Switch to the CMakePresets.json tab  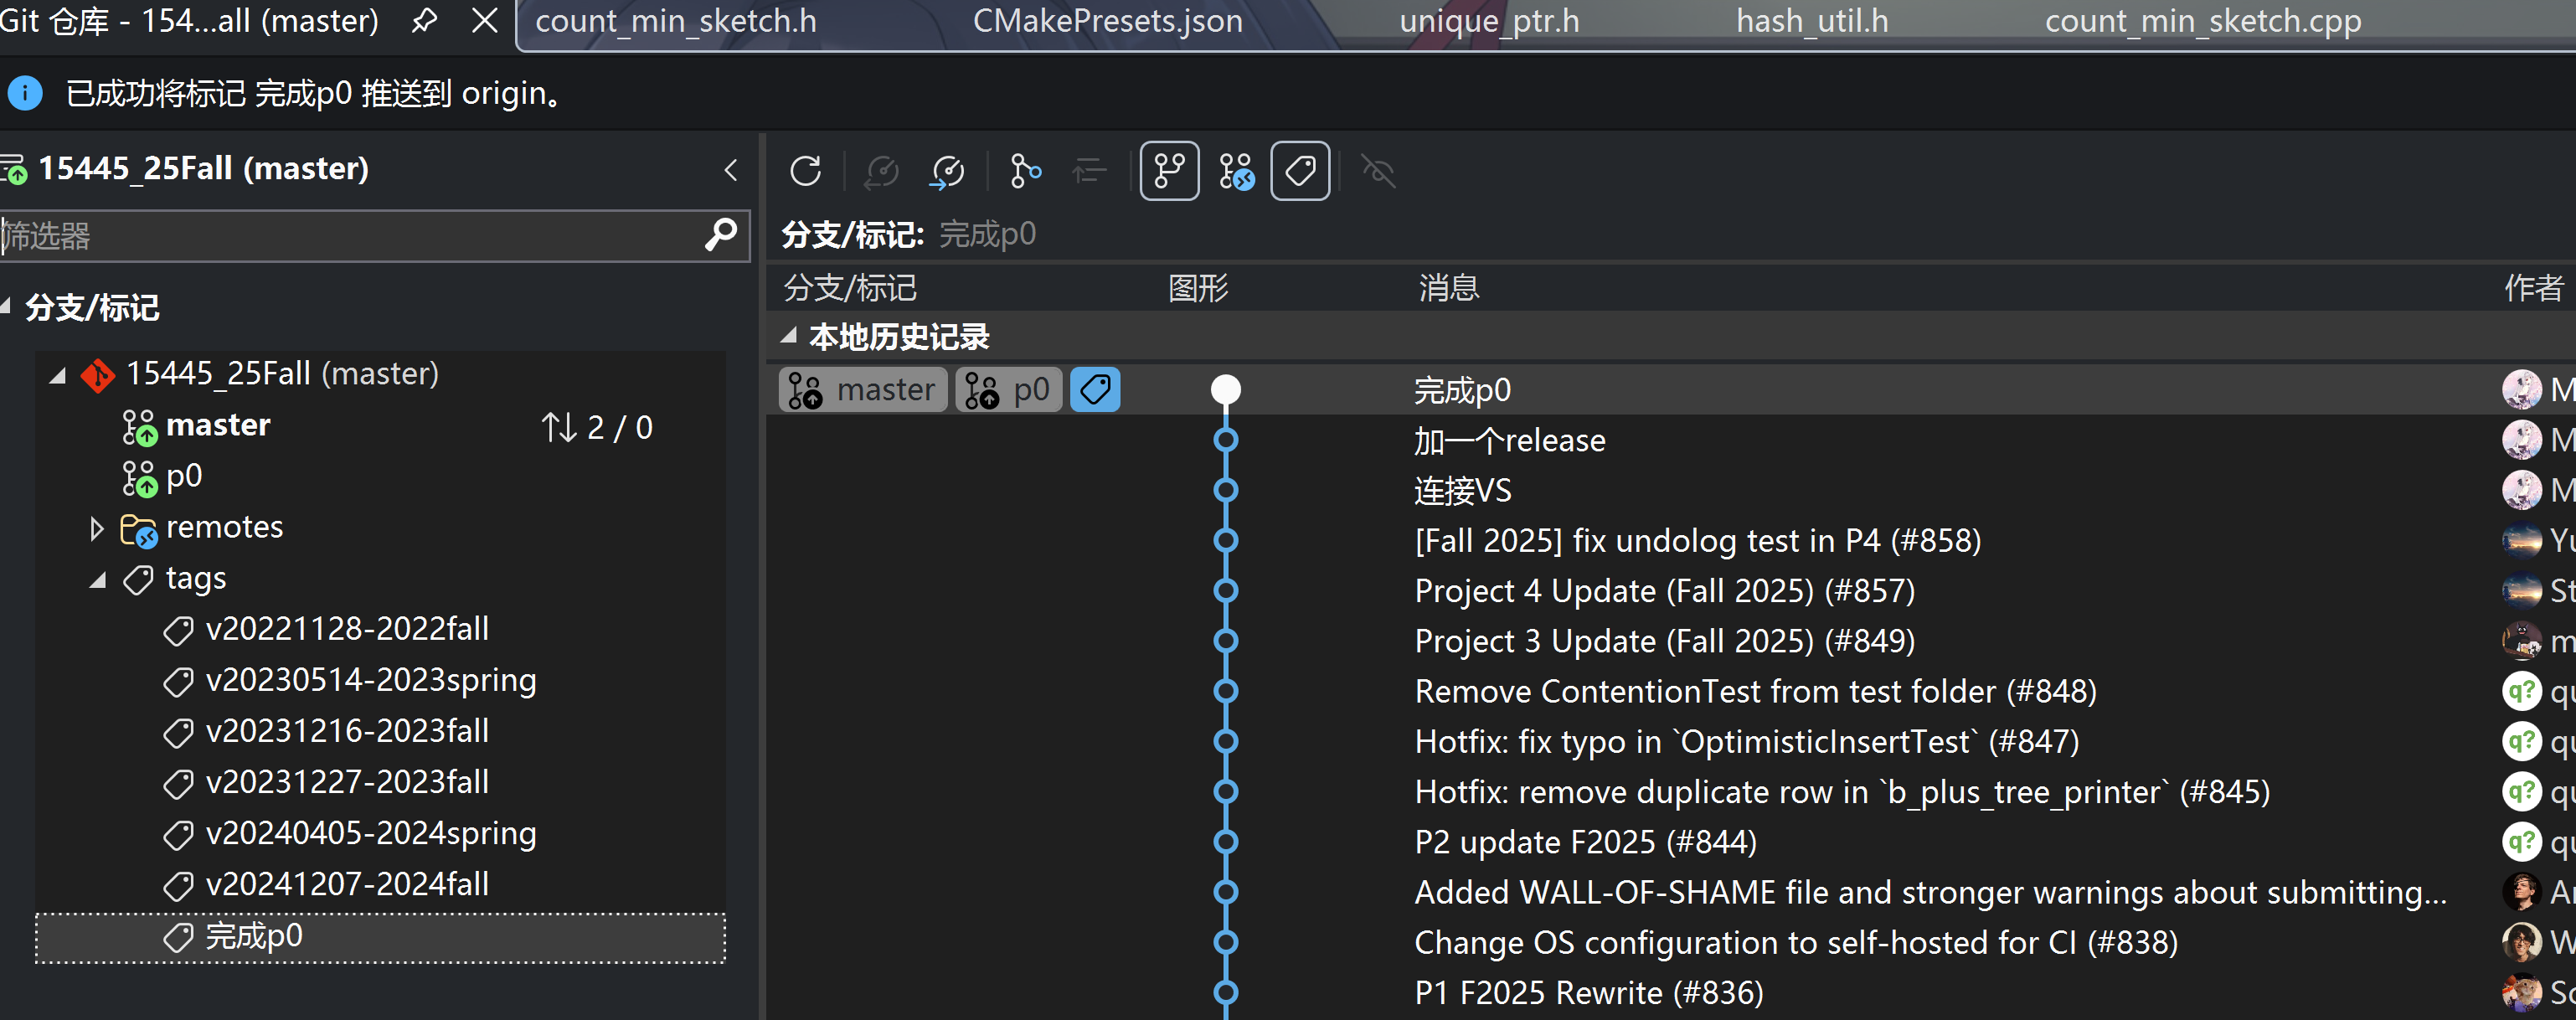coord(1107,20)
